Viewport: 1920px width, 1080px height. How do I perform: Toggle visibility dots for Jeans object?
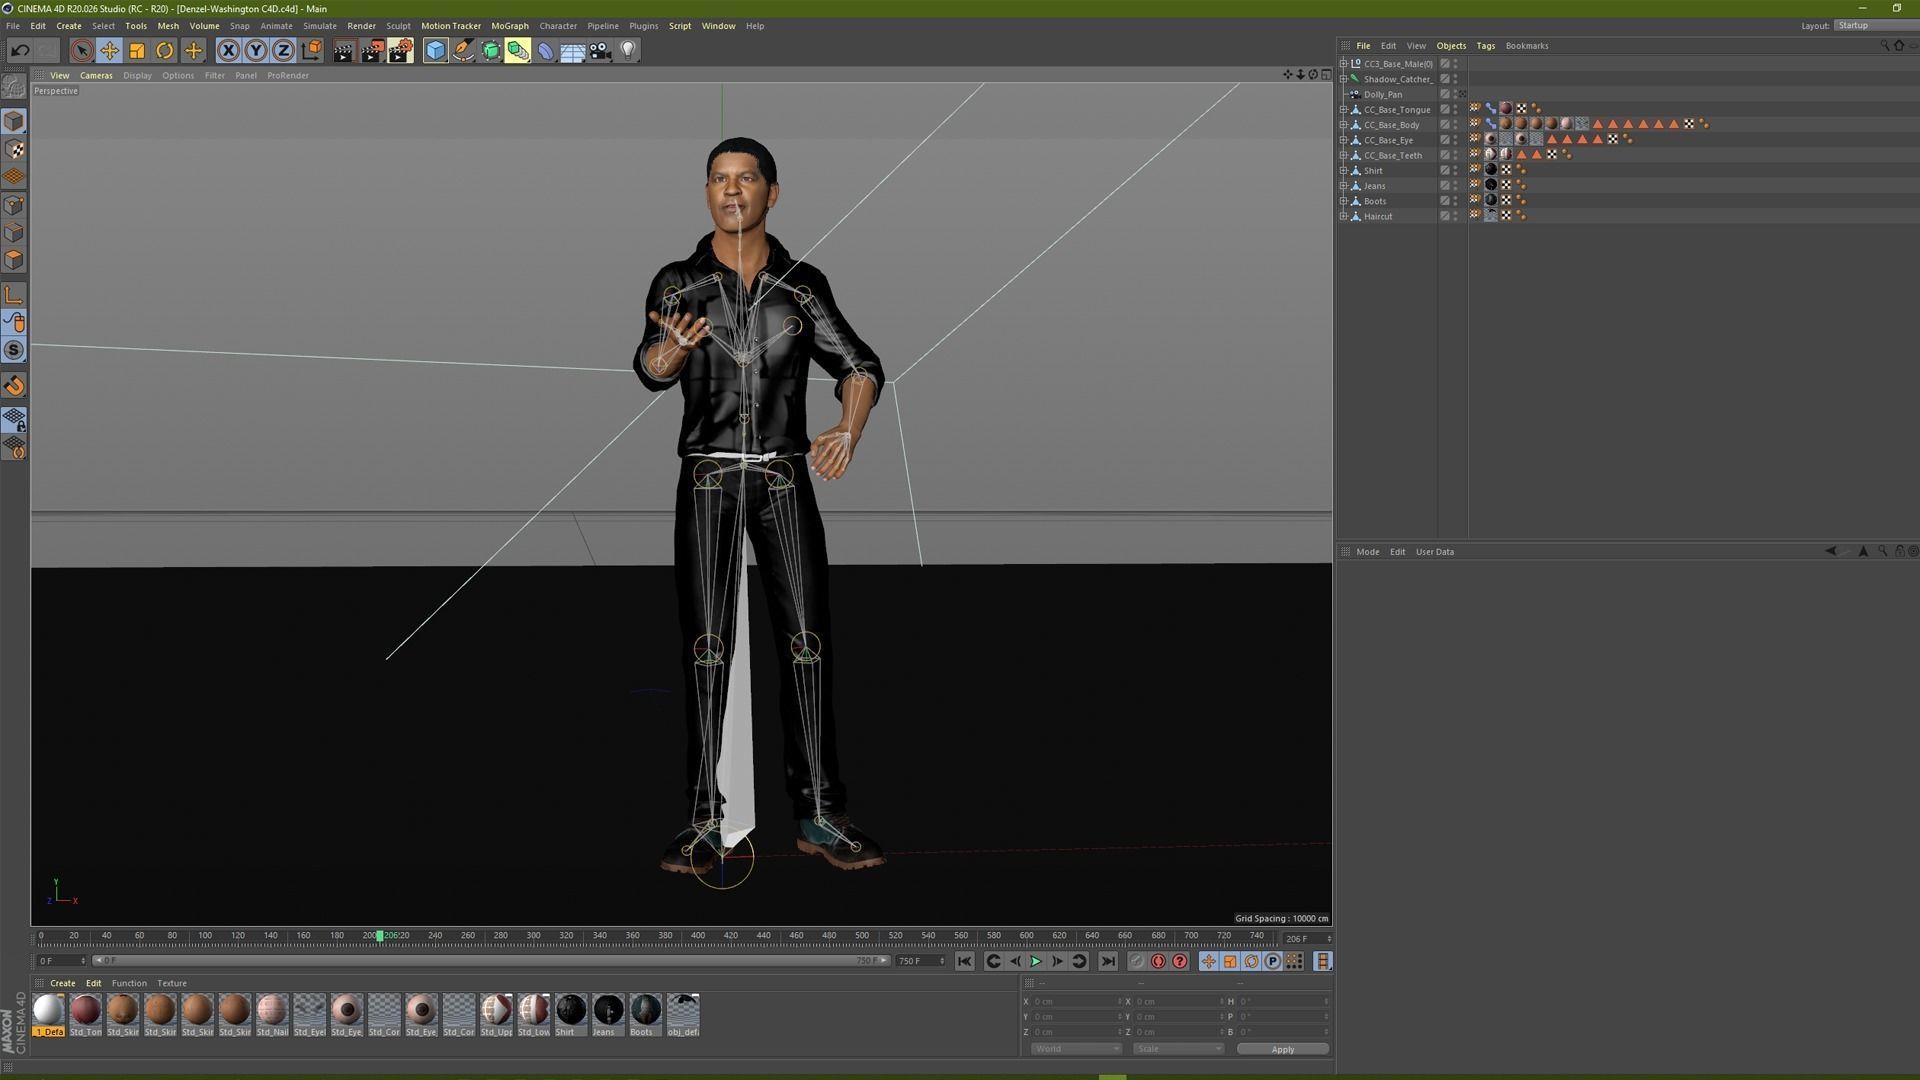[1456, 186]
